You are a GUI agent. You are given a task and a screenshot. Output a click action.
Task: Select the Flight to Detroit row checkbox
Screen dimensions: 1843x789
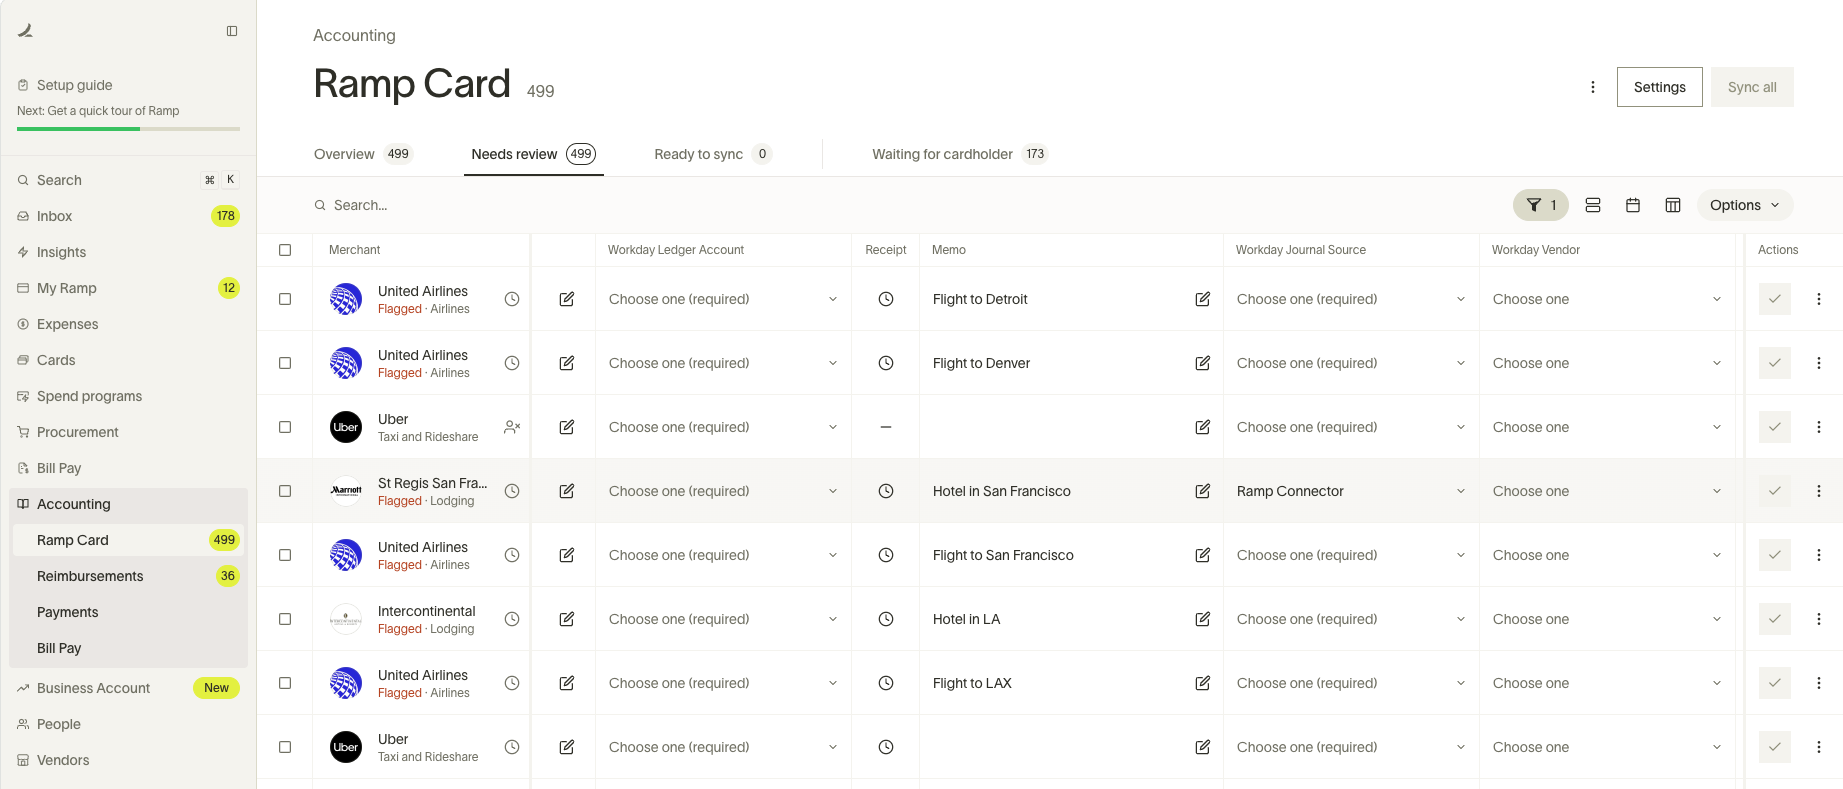point(285,299)
